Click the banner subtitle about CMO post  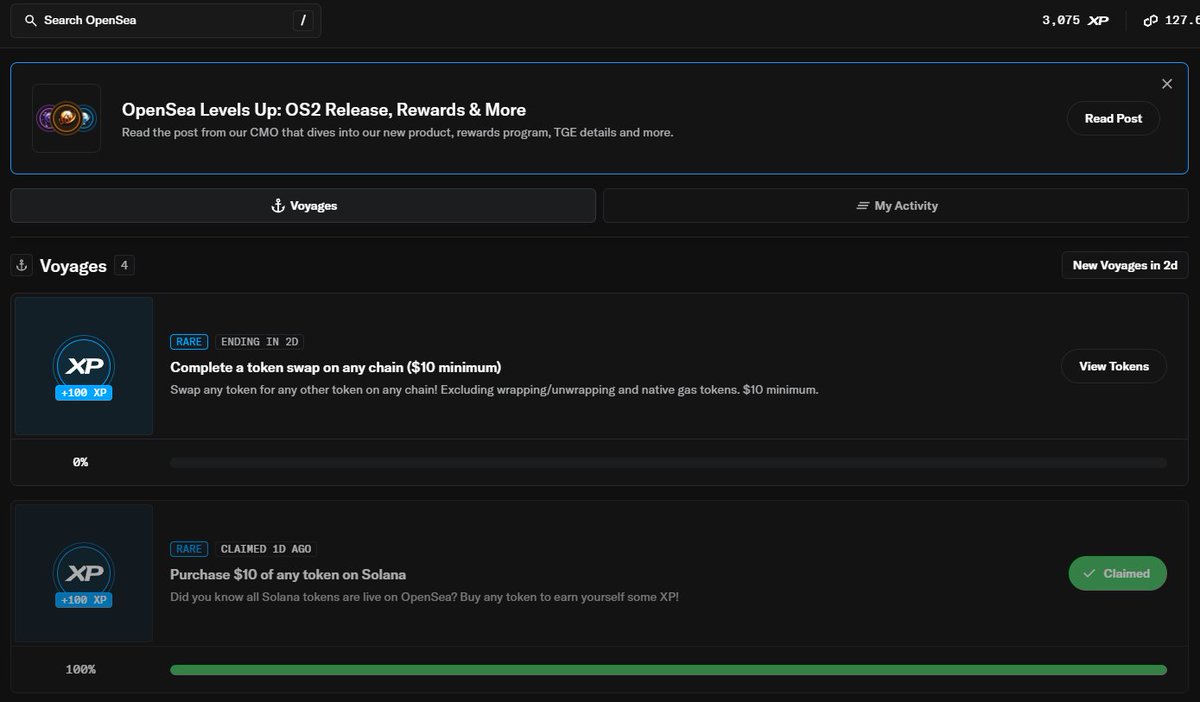click(x=398, y=133)
